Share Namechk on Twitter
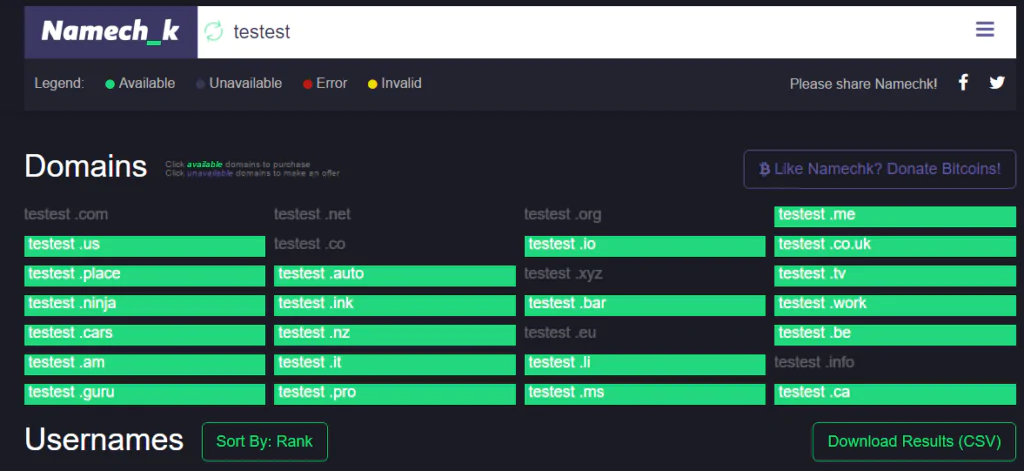This screenshot has height=471, width=1024. point(997,83)
